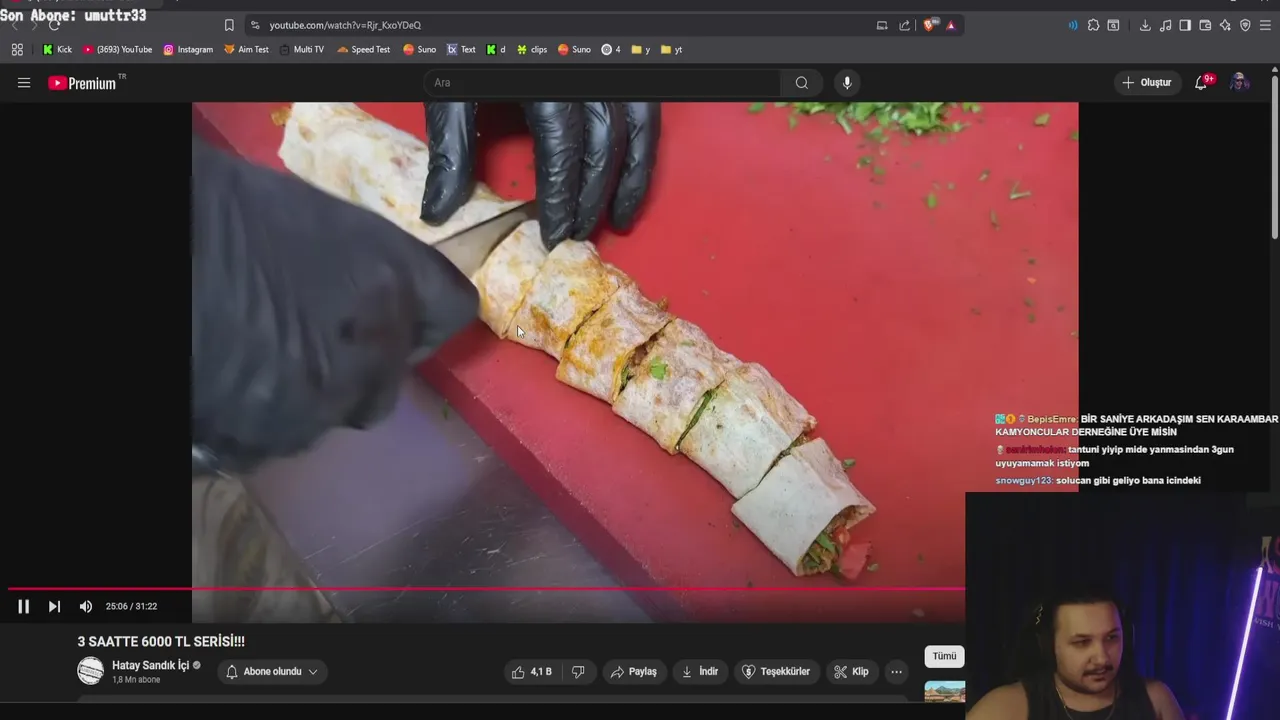The width and height of the screenshot is (1280, 720).
Task: Click the Oluştur create button
Action: 1147,83
